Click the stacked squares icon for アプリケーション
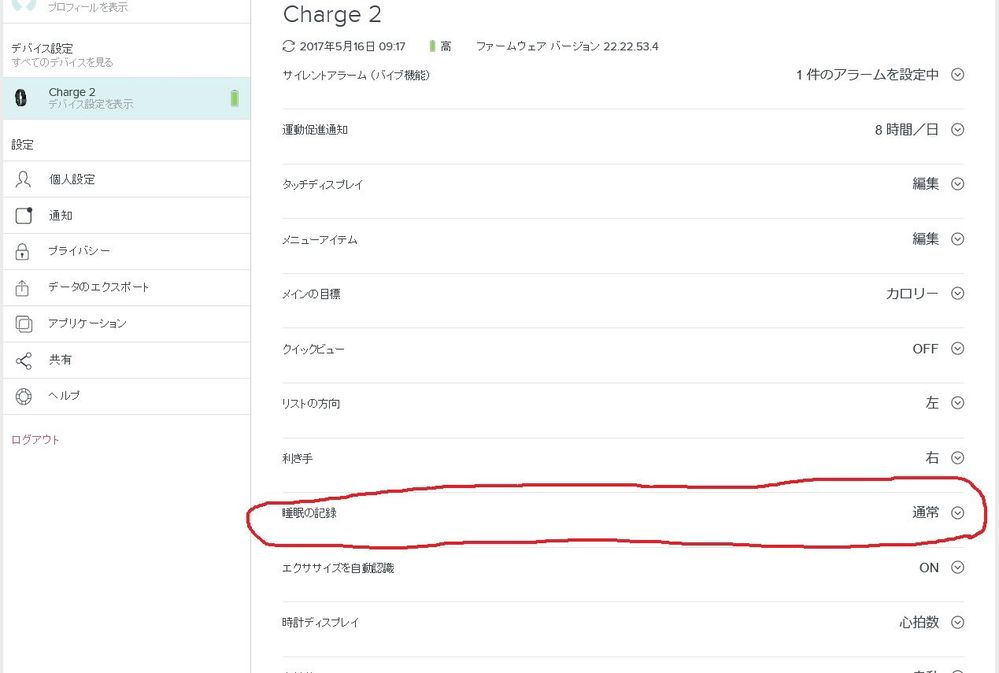Screen dimensions: 999x673 [x=24, y=324]
